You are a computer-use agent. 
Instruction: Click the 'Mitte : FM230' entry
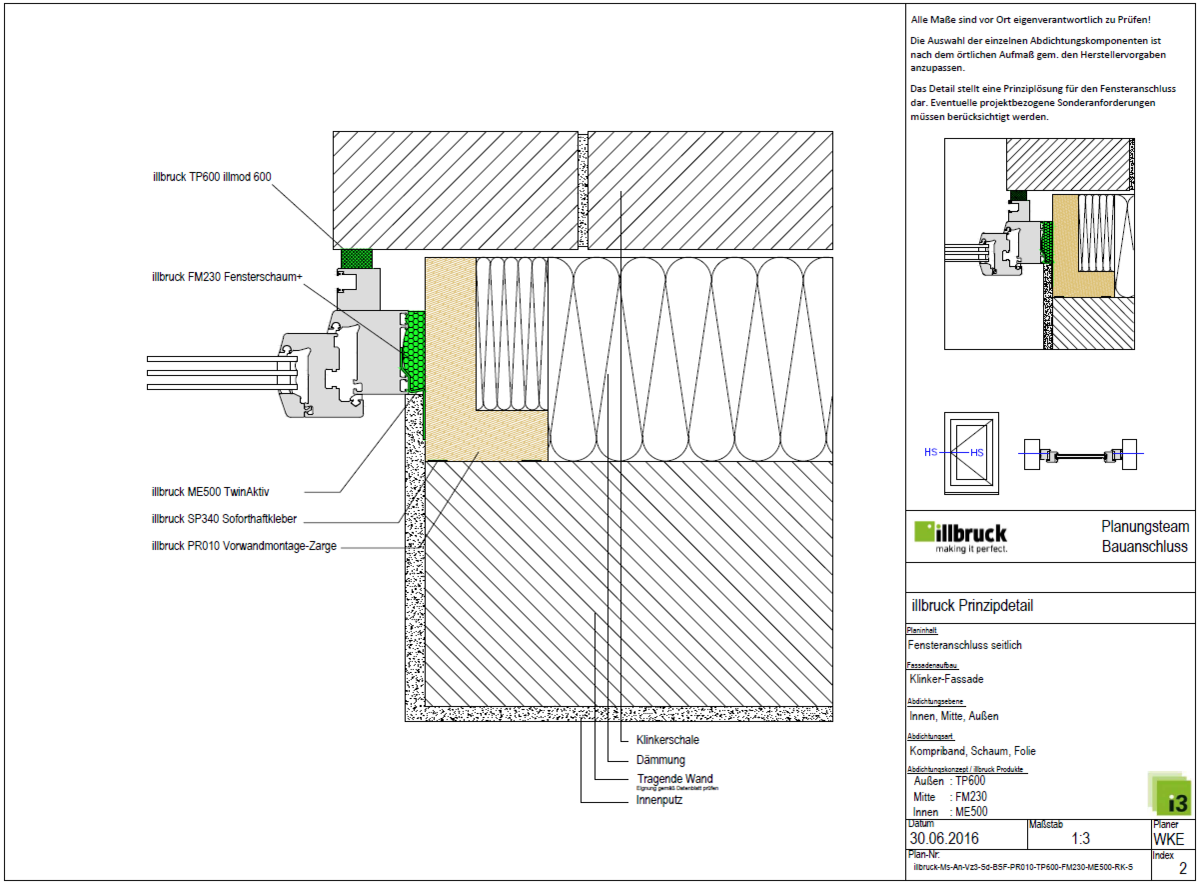coord(950,797)
